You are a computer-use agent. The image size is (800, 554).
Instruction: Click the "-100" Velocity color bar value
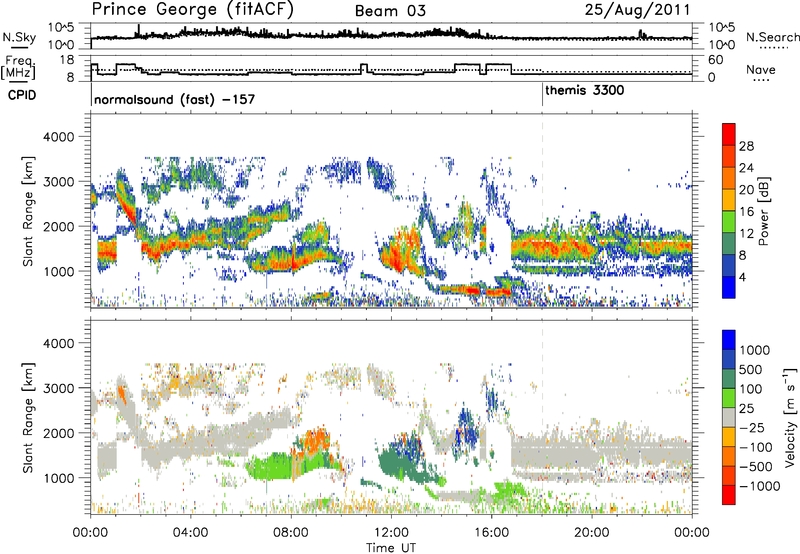756,447
